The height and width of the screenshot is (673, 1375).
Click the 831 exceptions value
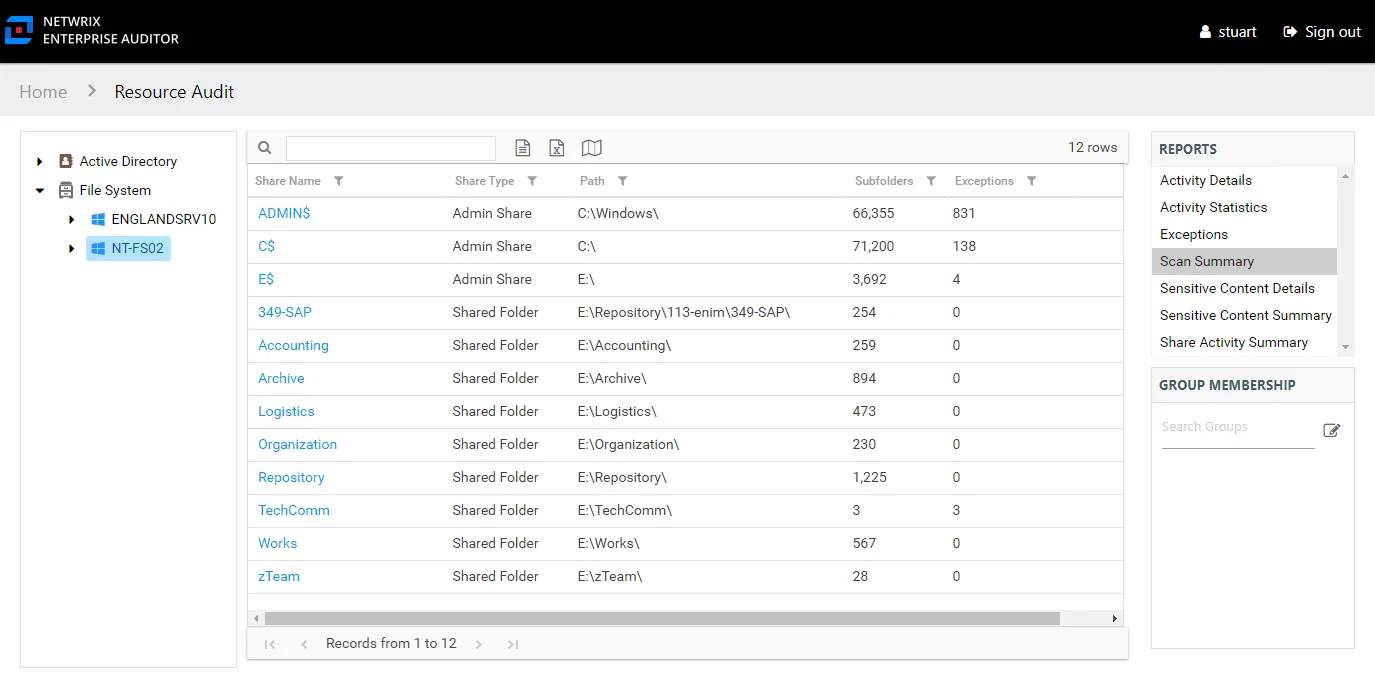click(964, 213)
